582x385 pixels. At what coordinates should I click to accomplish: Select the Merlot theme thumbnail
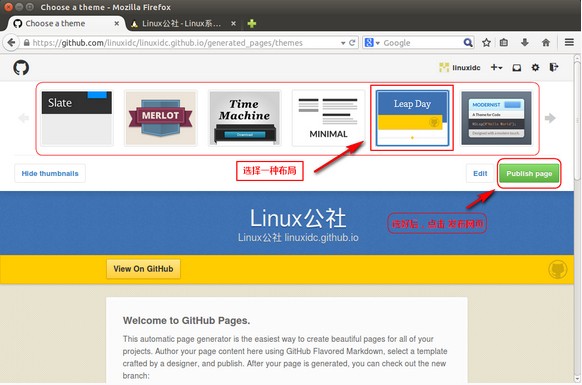pos(160,118)
